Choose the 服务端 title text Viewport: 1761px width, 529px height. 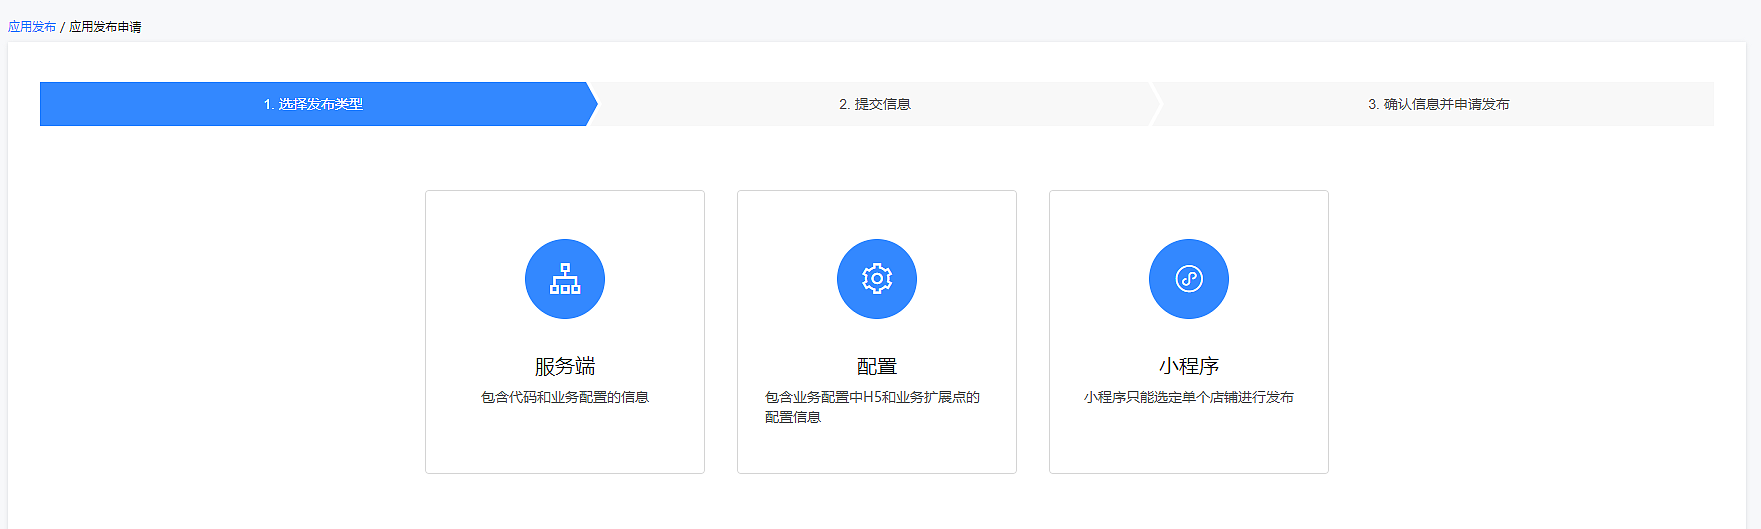tap(565, 366)
